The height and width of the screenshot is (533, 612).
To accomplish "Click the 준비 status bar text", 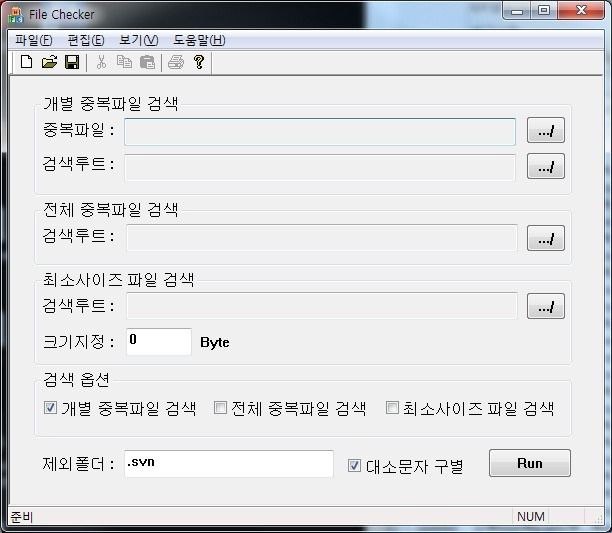I will tap(21, 517).
